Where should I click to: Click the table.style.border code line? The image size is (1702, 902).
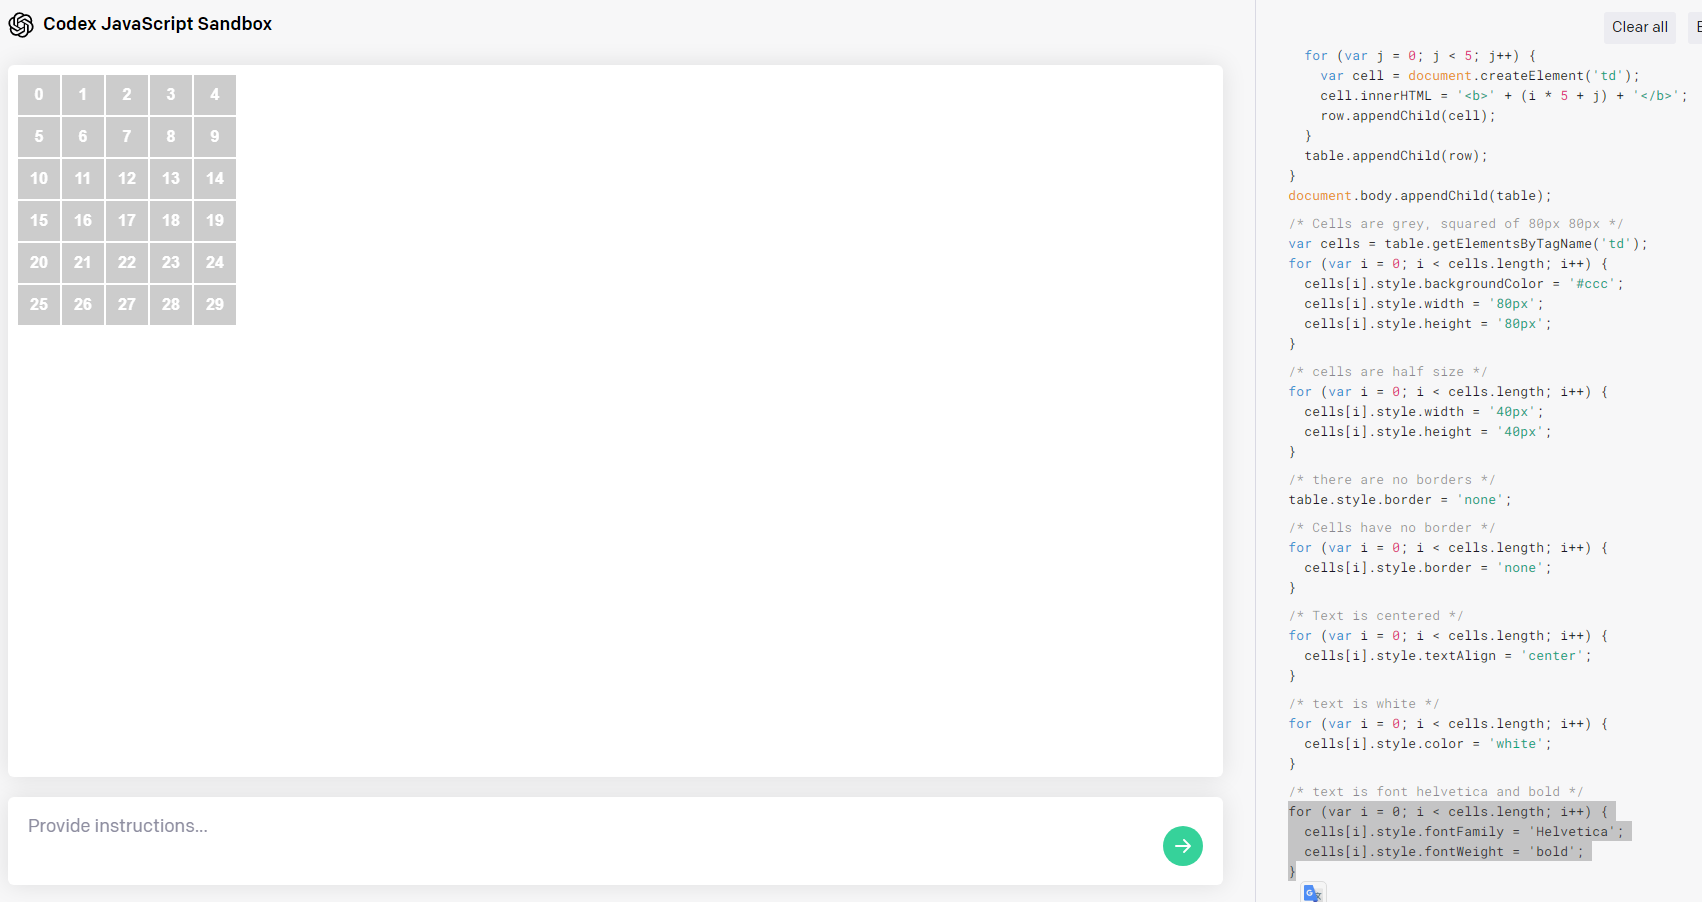[x=1400, y=500]
